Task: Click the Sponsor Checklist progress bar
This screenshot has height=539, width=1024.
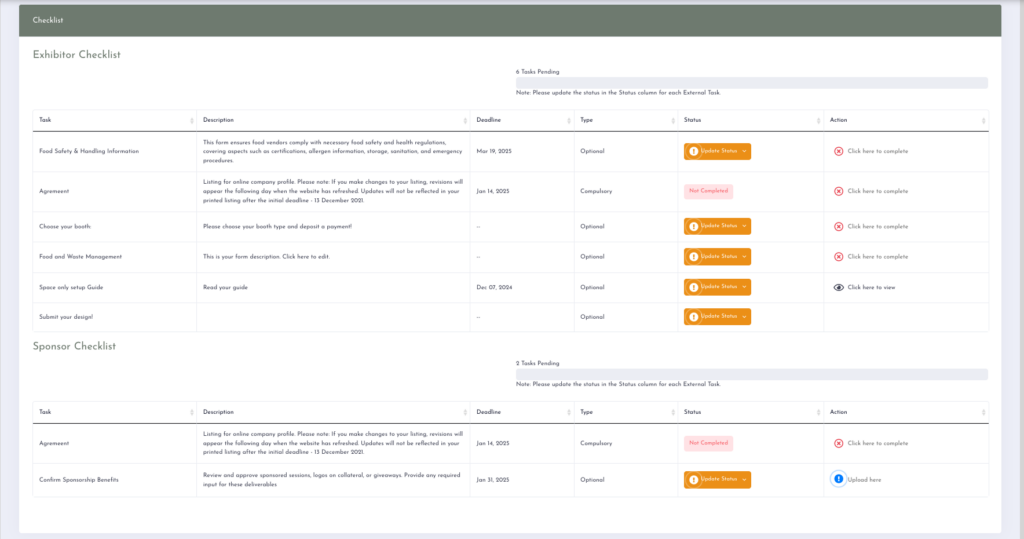Action: click(x=751, y=374)
